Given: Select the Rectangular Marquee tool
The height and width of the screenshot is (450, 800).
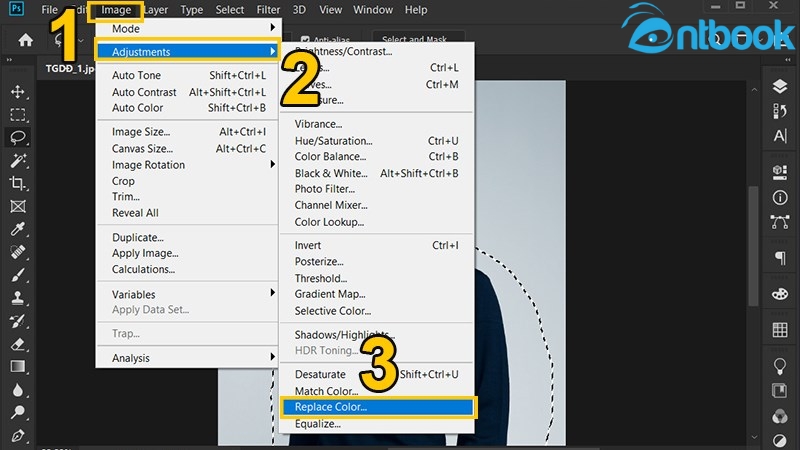Looking at the screenshot, I should coord(18,115).
